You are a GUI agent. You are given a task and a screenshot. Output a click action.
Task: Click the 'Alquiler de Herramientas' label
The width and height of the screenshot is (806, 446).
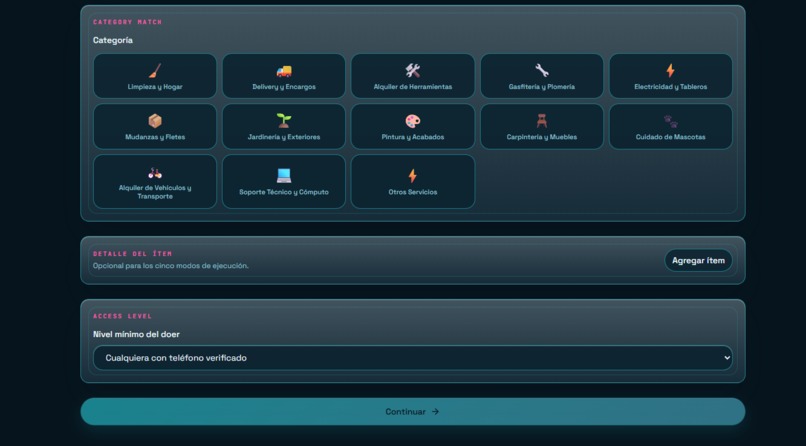(x=413, y=87)
